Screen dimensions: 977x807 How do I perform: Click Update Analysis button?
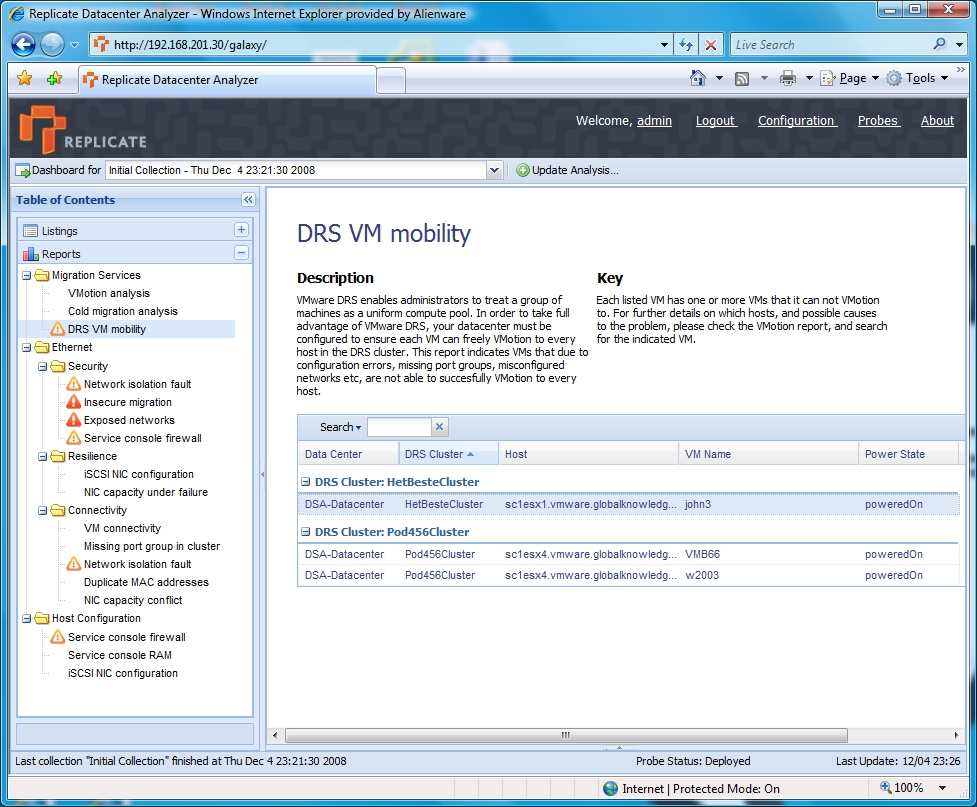pos(567,170)
